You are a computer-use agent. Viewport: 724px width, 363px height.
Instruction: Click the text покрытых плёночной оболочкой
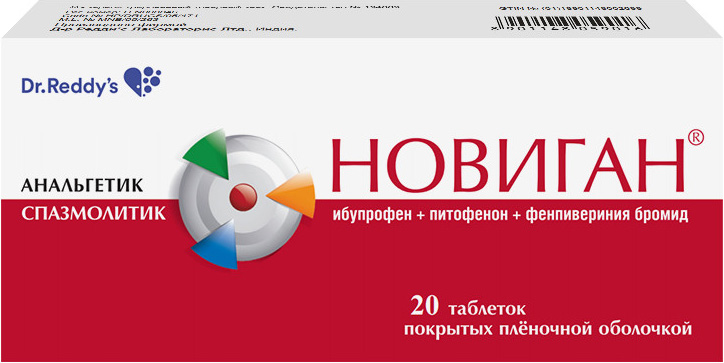[x=548, y=328]
